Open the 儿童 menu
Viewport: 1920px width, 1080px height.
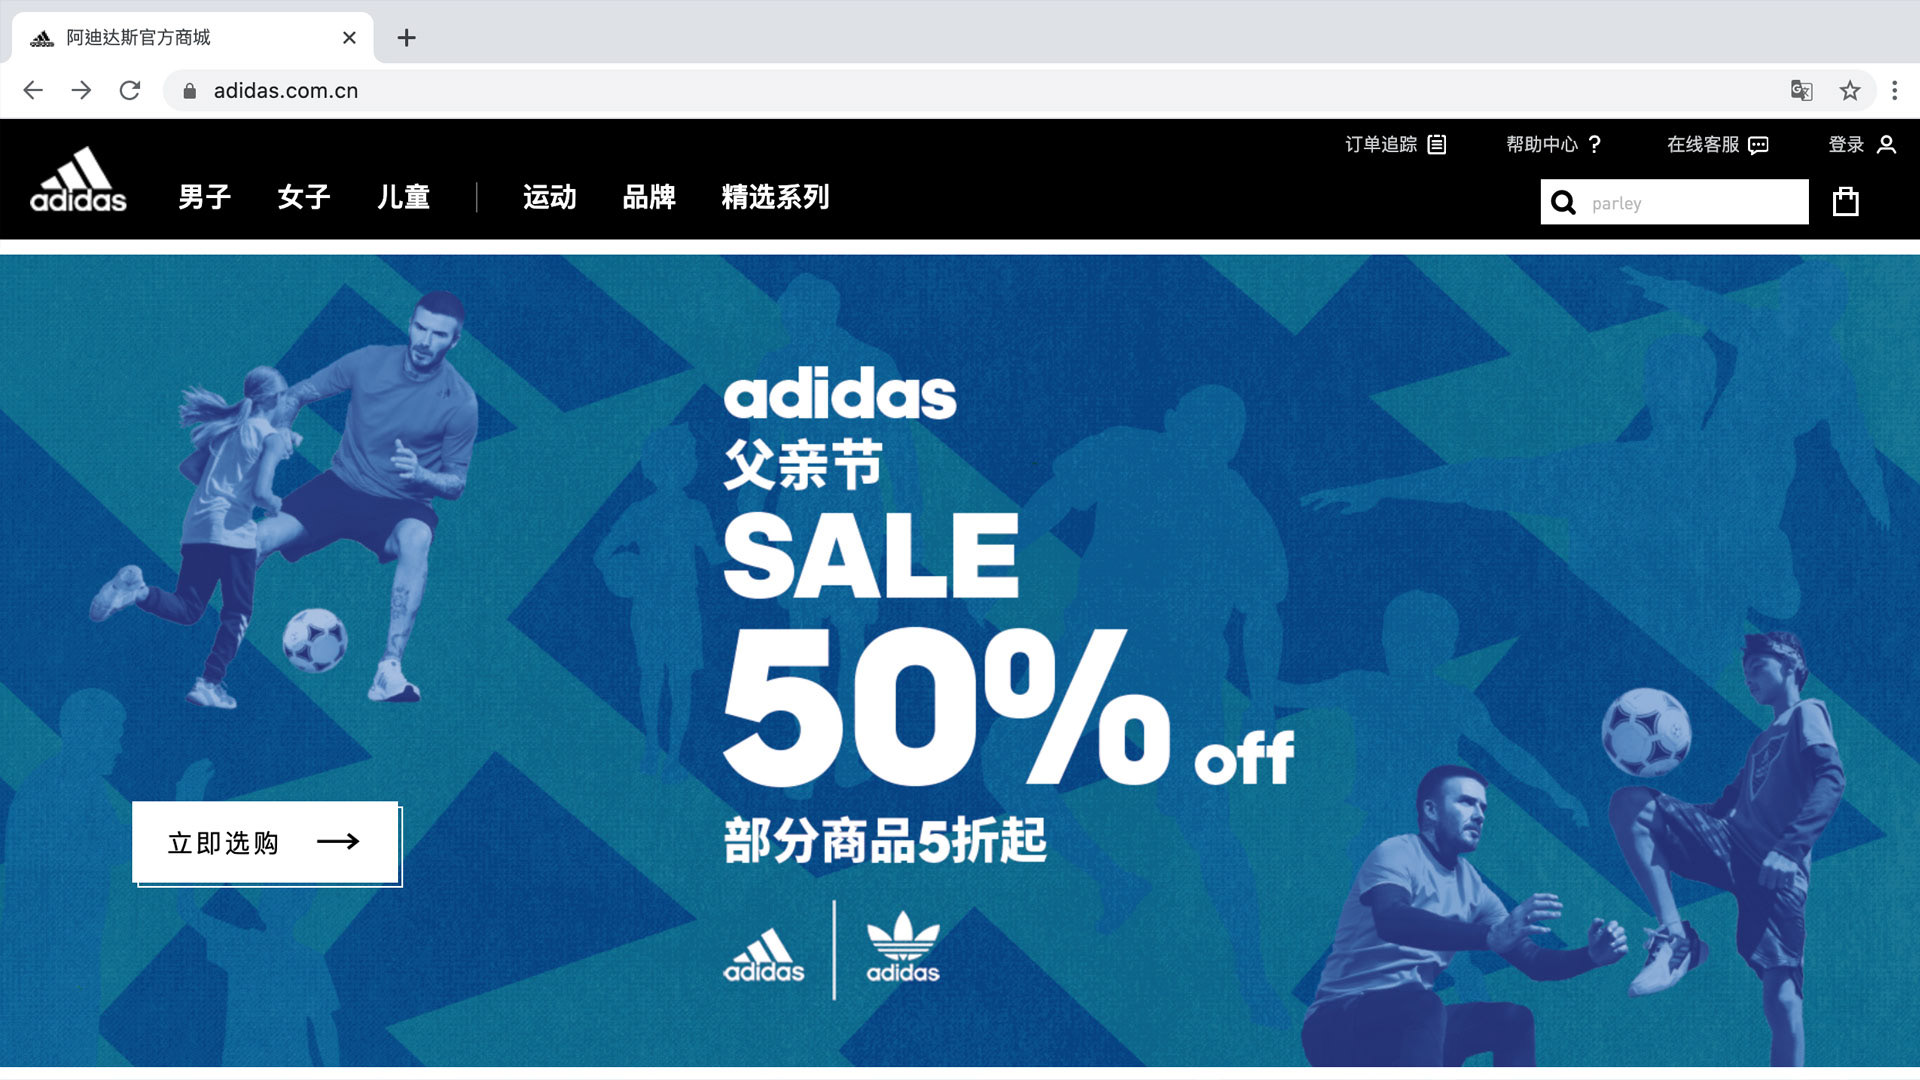point(404,197)
